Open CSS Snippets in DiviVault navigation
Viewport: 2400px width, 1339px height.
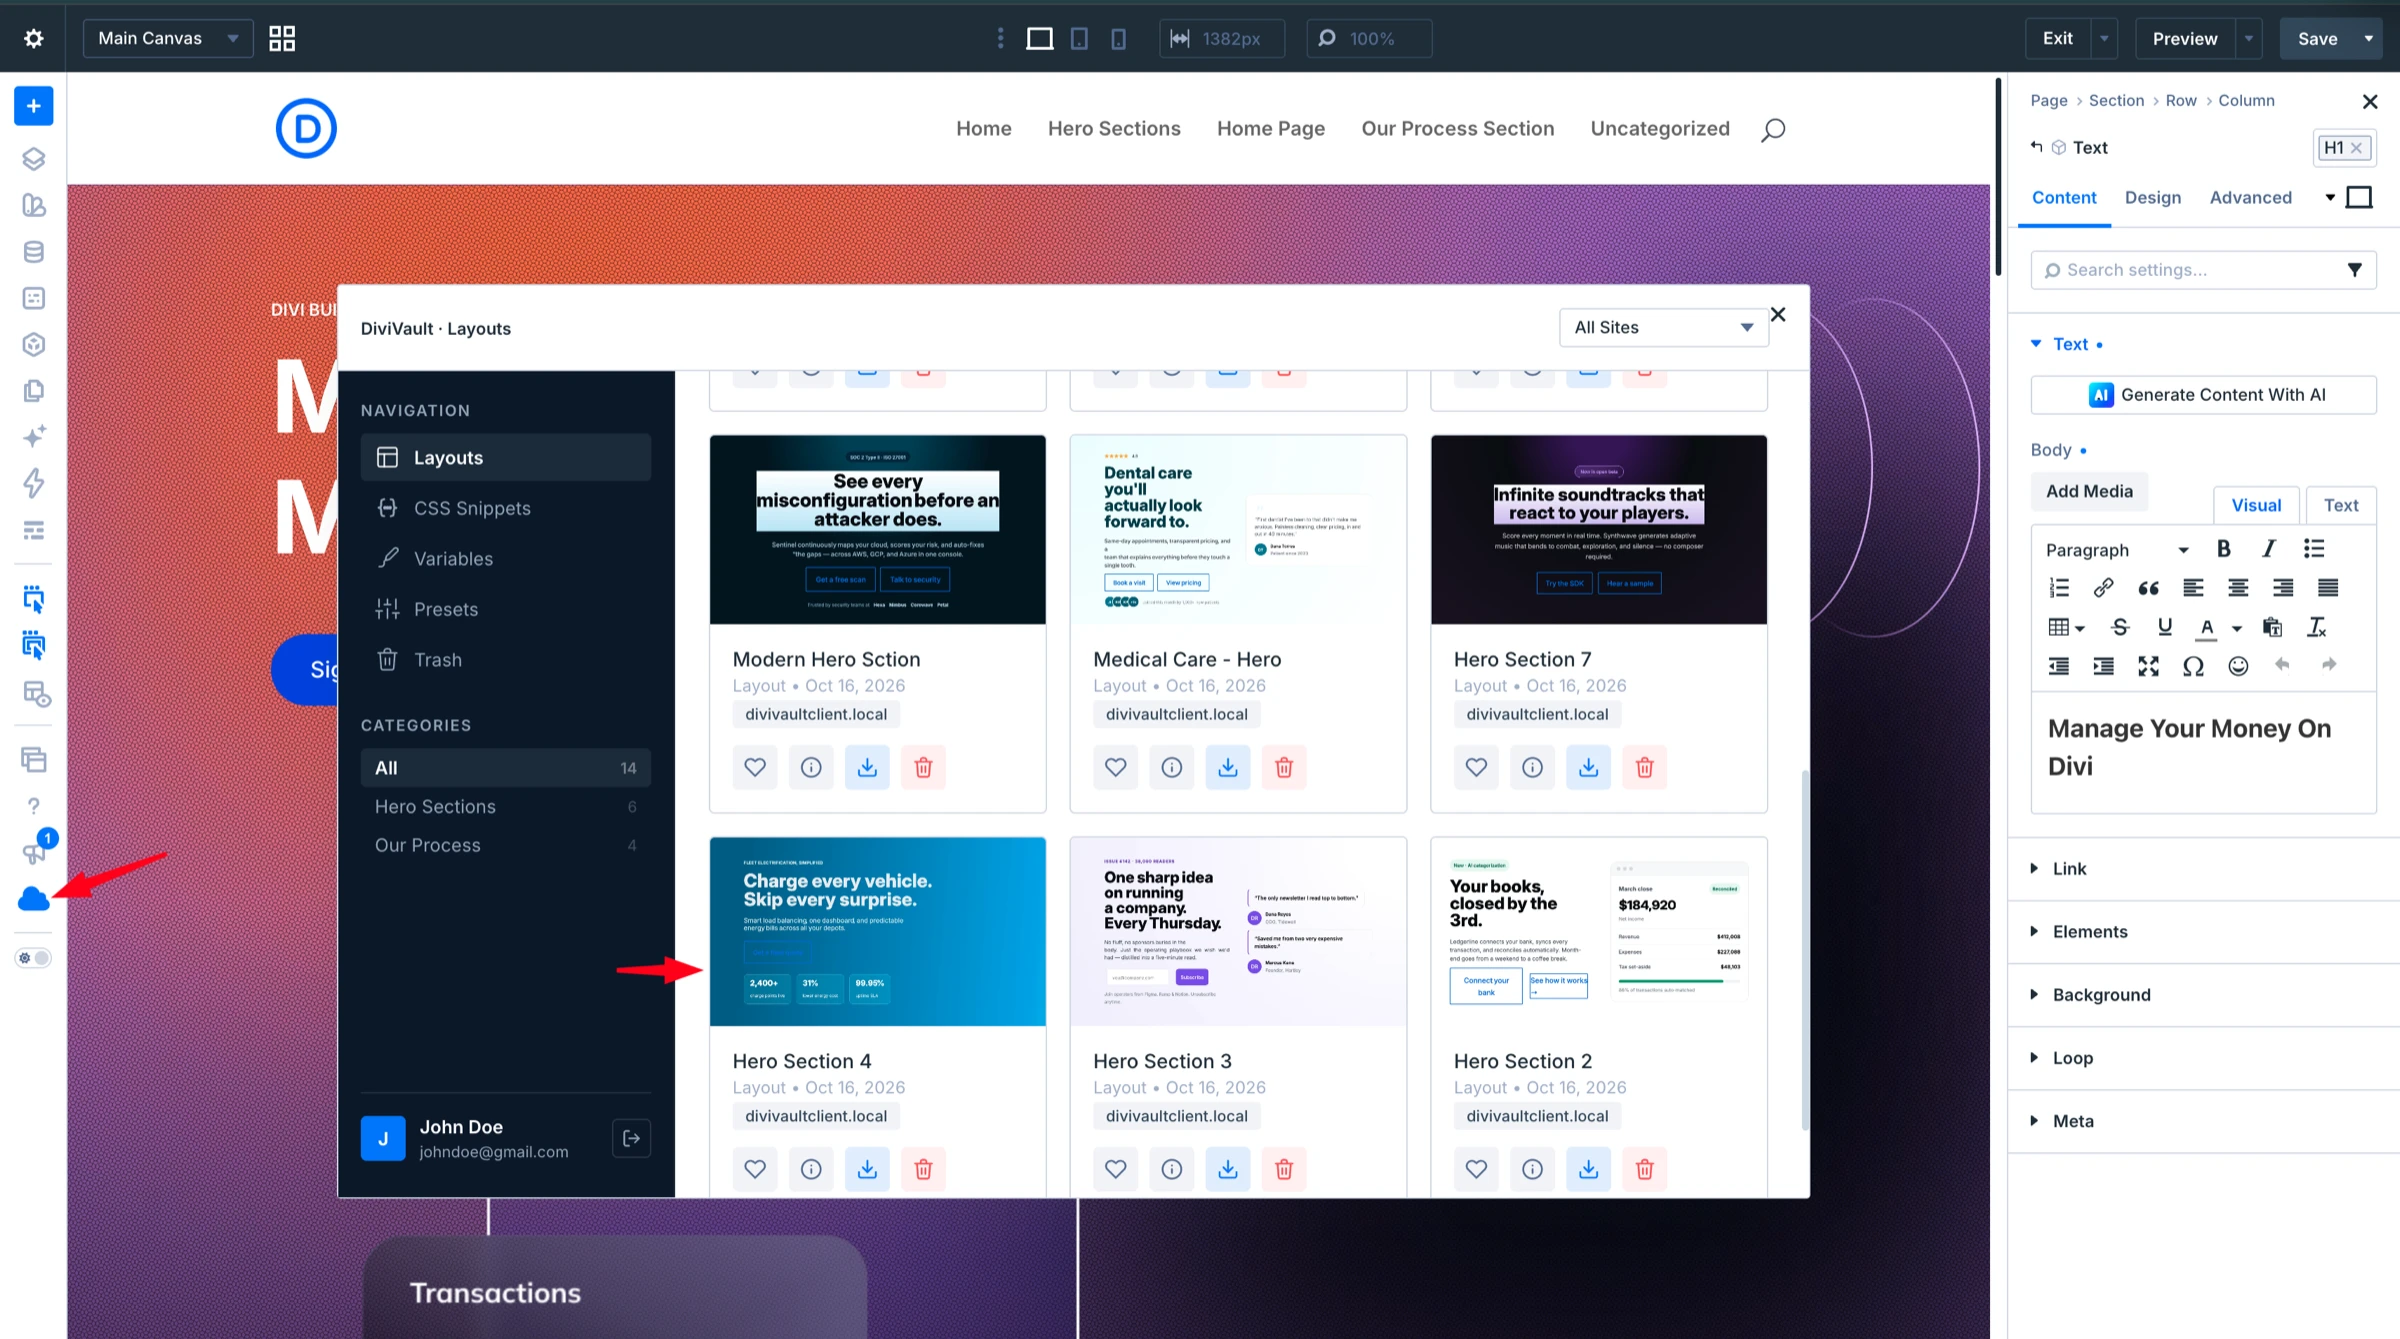(505, 508)
